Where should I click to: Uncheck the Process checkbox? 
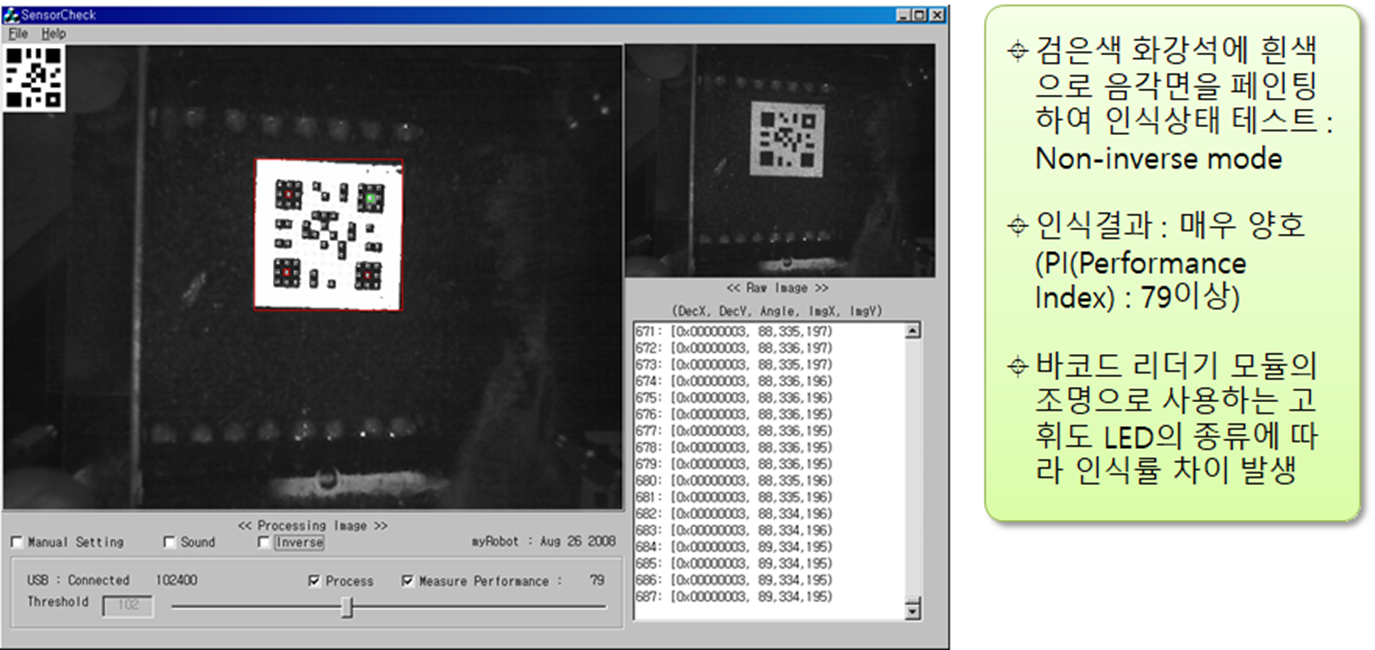[x=315, y=581]
